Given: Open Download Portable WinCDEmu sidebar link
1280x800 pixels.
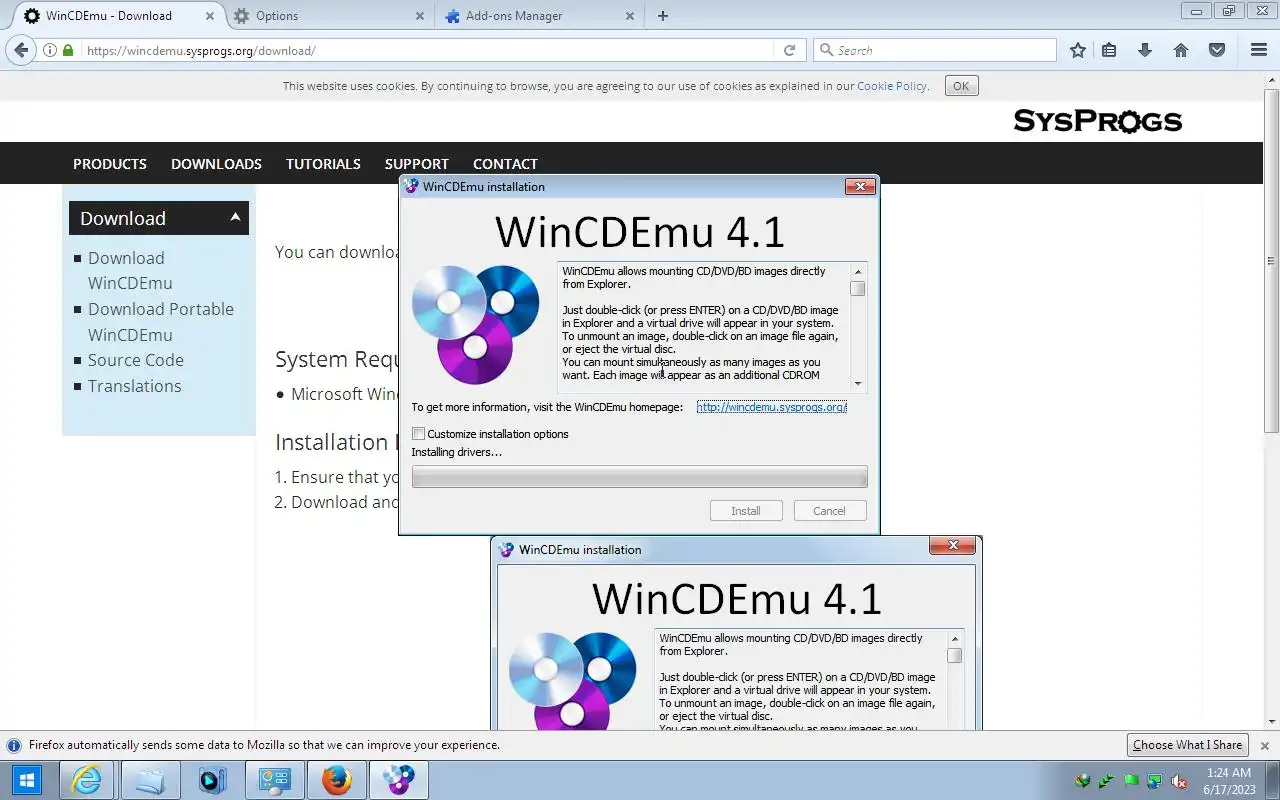Looking at the screenshot, I should click(161, 322).
